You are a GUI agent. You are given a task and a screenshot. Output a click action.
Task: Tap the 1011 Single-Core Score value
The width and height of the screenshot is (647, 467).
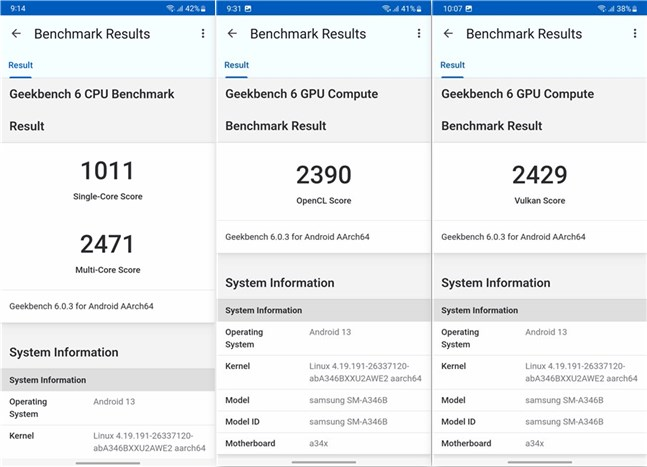107,170
